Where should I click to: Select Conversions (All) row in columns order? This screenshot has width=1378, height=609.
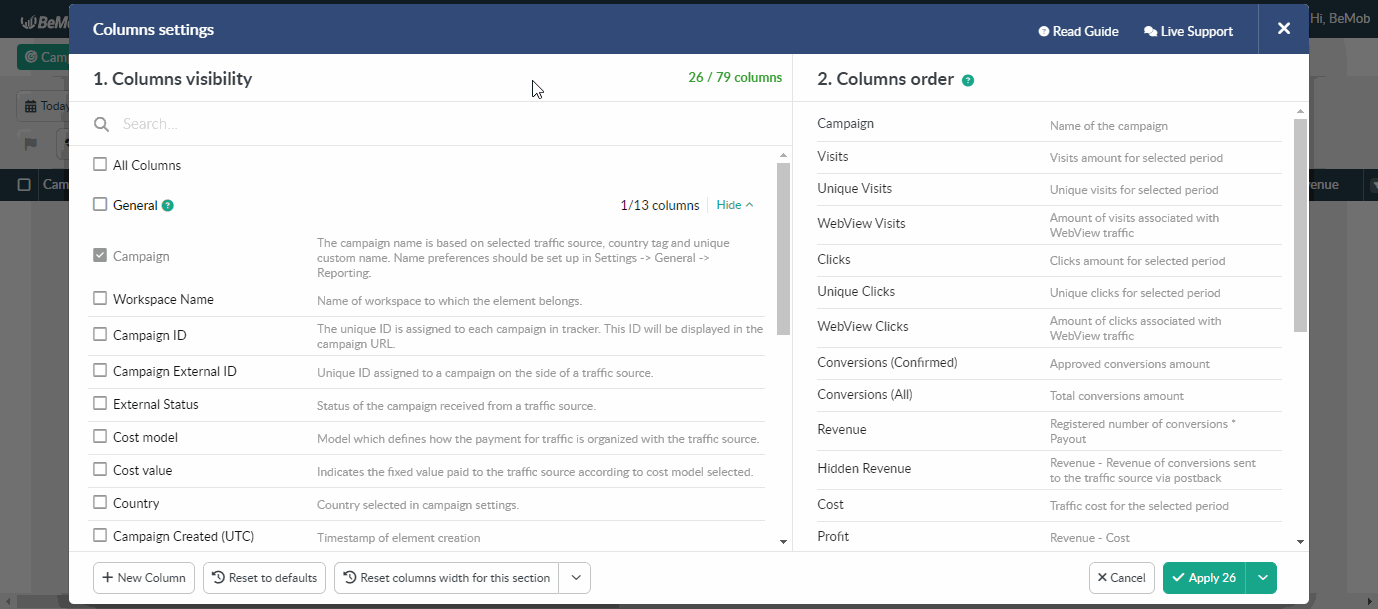[1049, 395]
